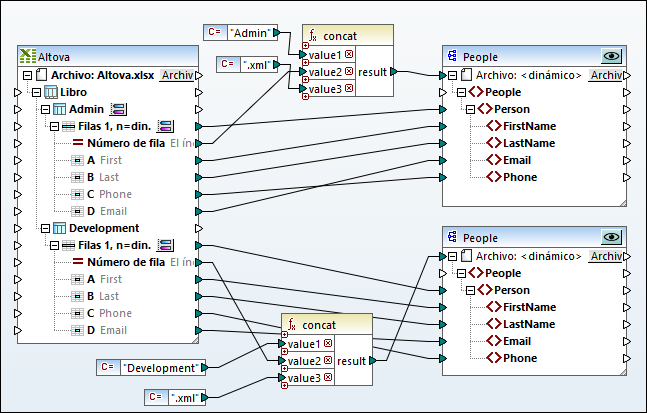Click the C= icon of the "Development" constant

(109, 367)
